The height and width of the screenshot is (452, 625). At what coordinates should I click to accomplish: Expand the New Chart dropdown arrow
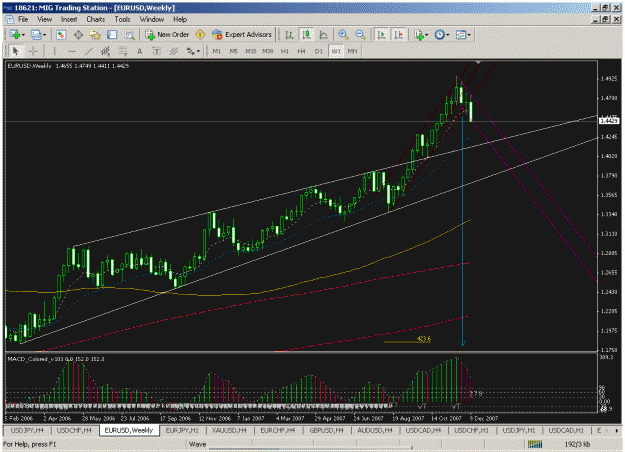coord(23,35)
